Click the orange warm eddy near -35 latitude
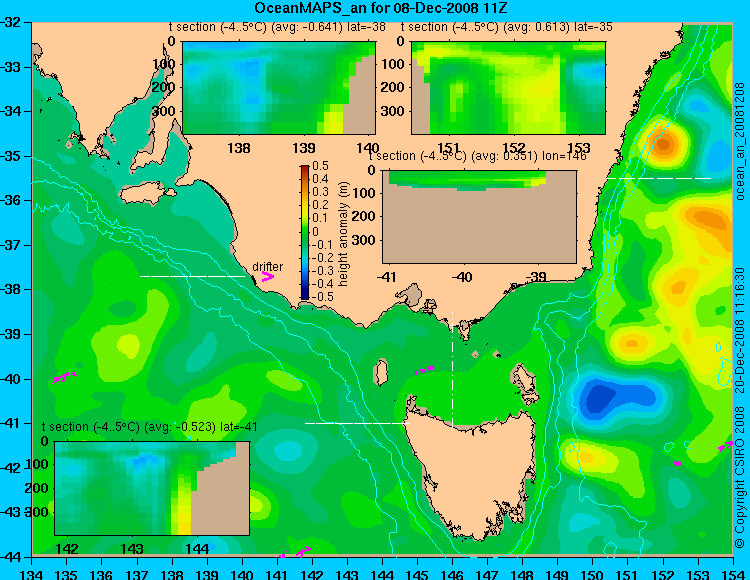Viewport: 750px width, 580px height. pos(664,143)
